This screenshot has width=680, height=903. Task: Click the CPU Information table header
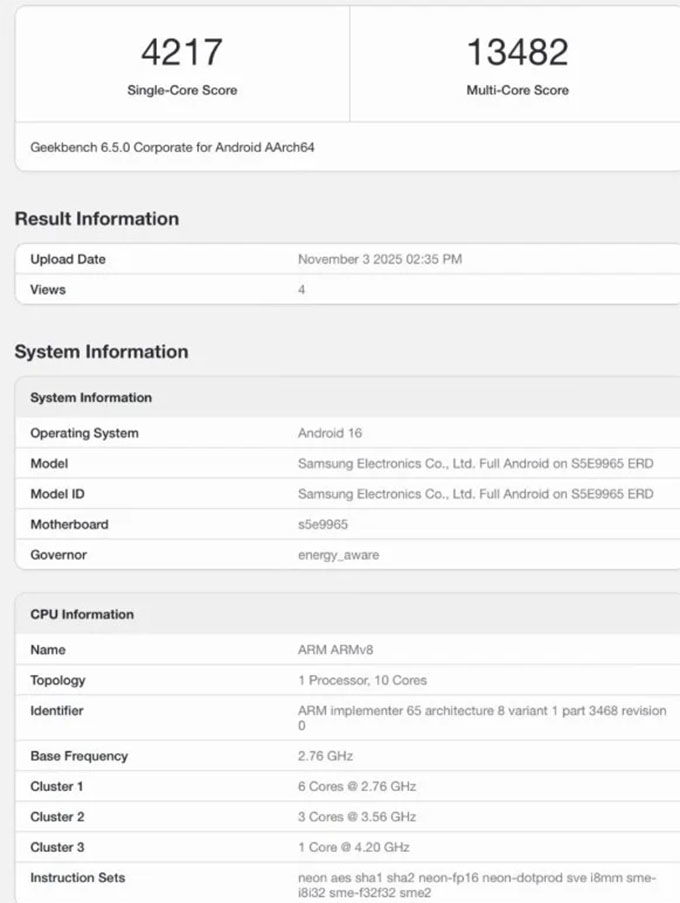pos(82,614)
